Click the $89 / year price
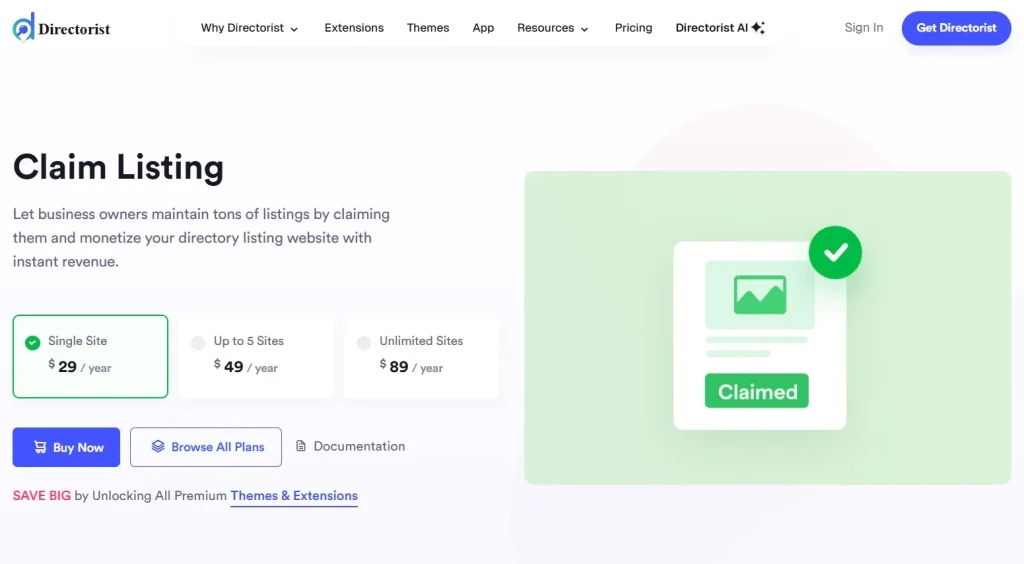Screen dimensions: 1024x564 point(411,366)
